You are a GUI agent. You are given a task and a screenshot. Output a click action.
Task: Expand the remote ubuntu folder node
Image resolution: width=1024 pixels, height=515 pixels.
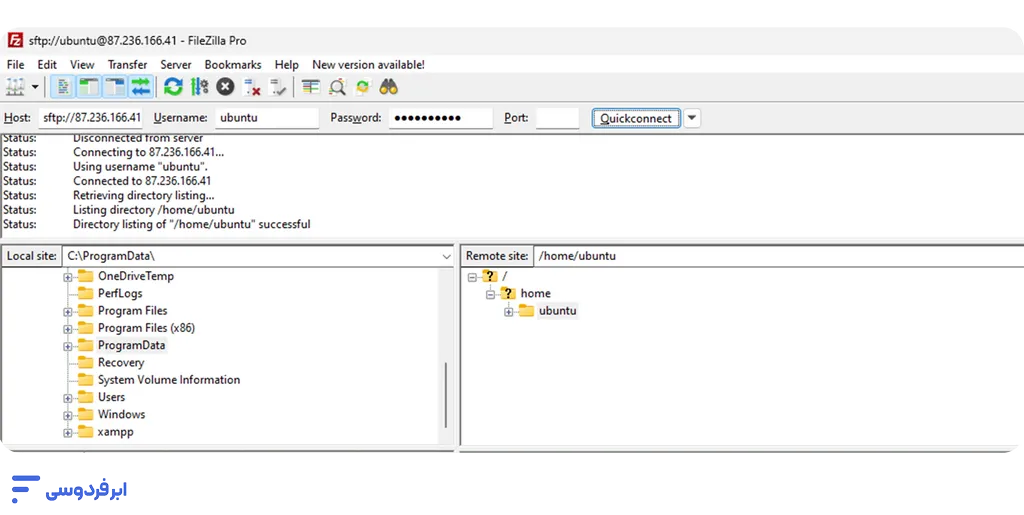click(x=509, y=311)
